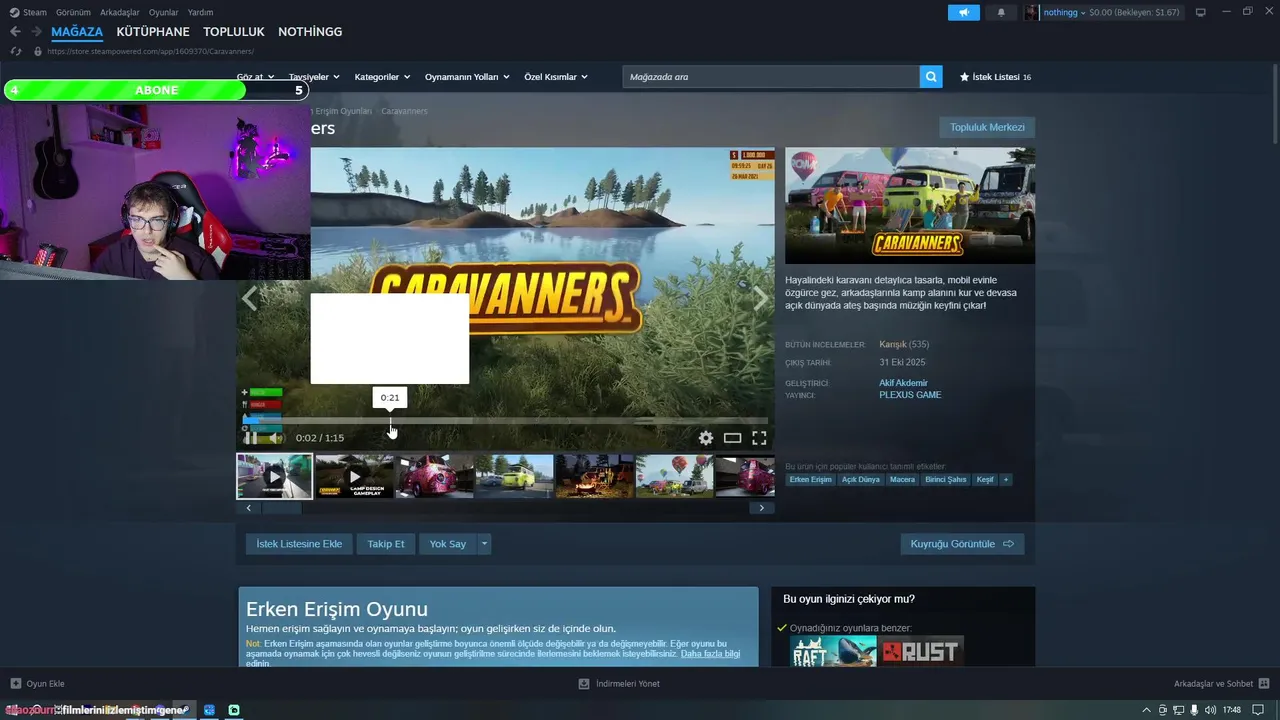
Task: Select campfire night screenshot thumbnail
Action: click(594, 476)
